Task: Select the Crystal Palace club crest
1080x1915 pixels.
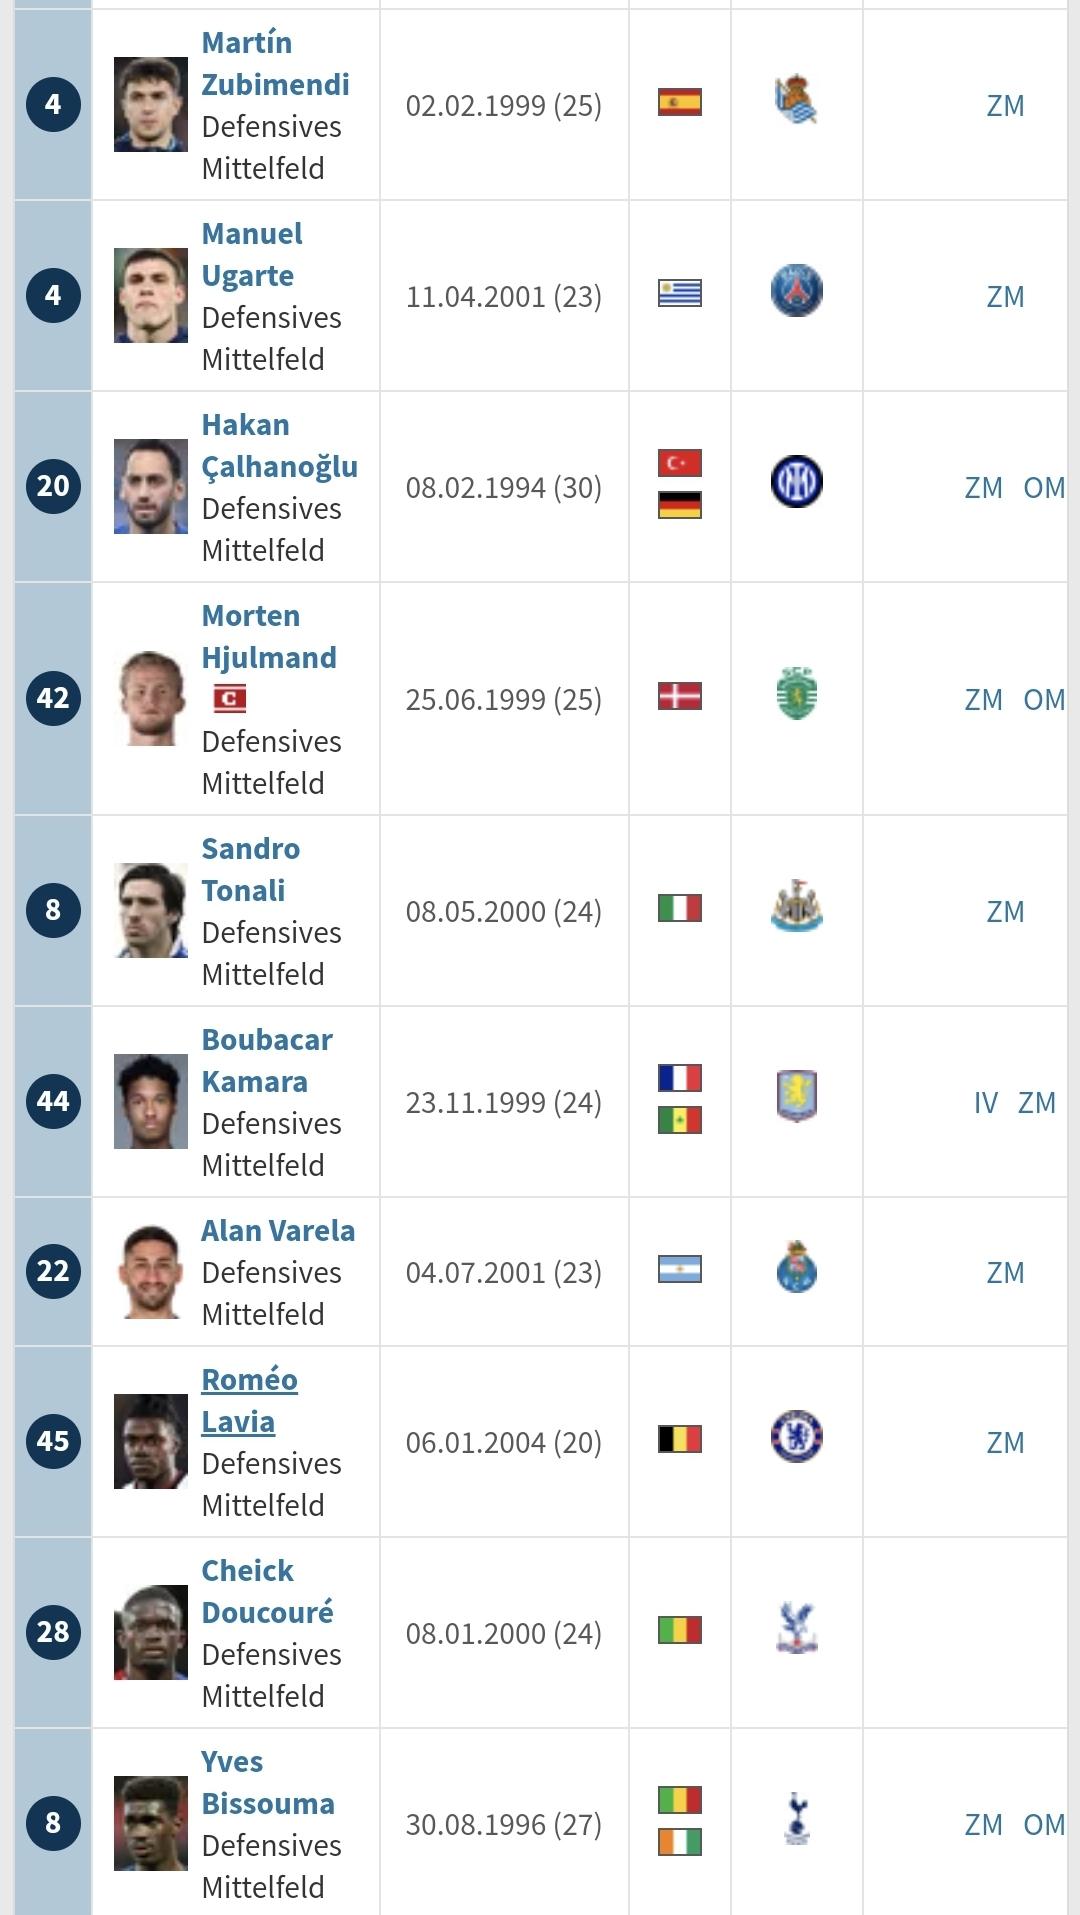Action: click(796, 1628)
